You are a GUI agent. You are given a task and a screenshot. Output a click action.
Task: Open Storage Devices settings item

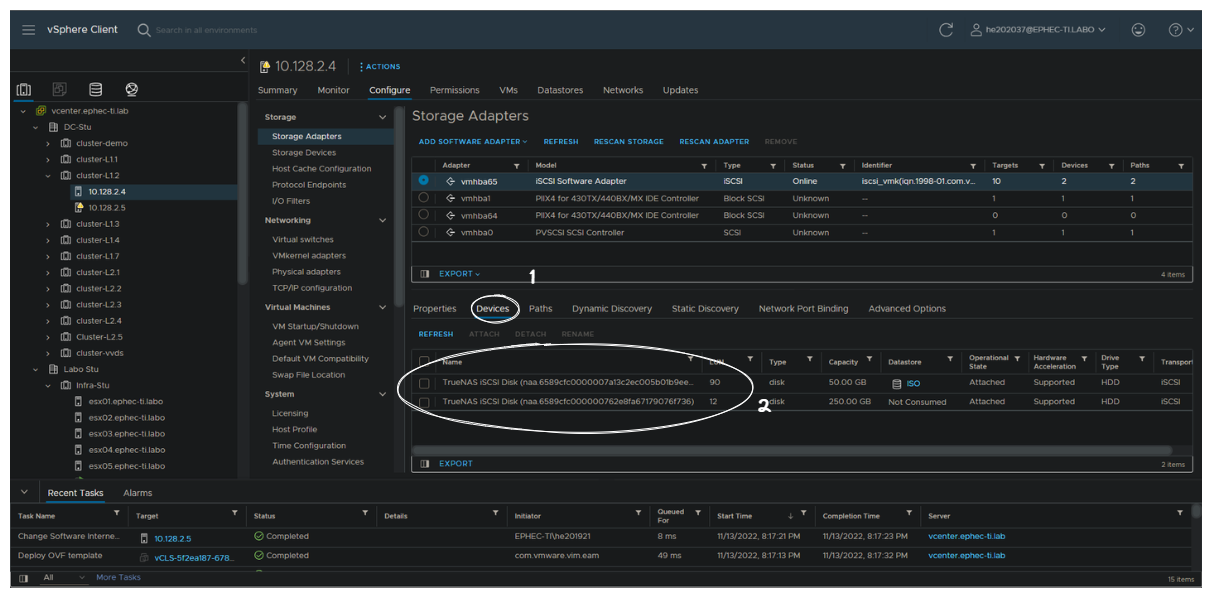pos(304,153)
